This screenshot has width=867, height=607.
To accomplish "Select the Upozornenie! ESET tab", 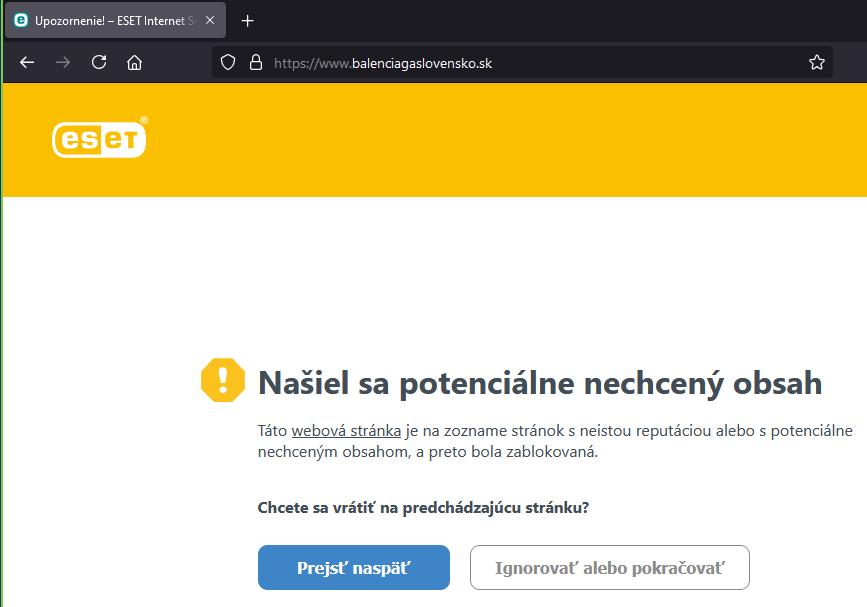I will coord(110,20).
